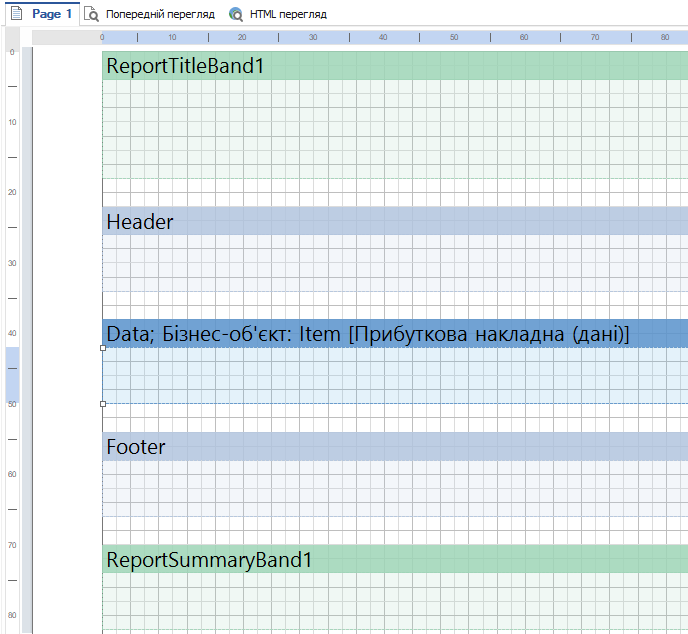Click the HTML перегляд globe icon
The height and width of the screenshot is (634, 688).
(236, 15)
